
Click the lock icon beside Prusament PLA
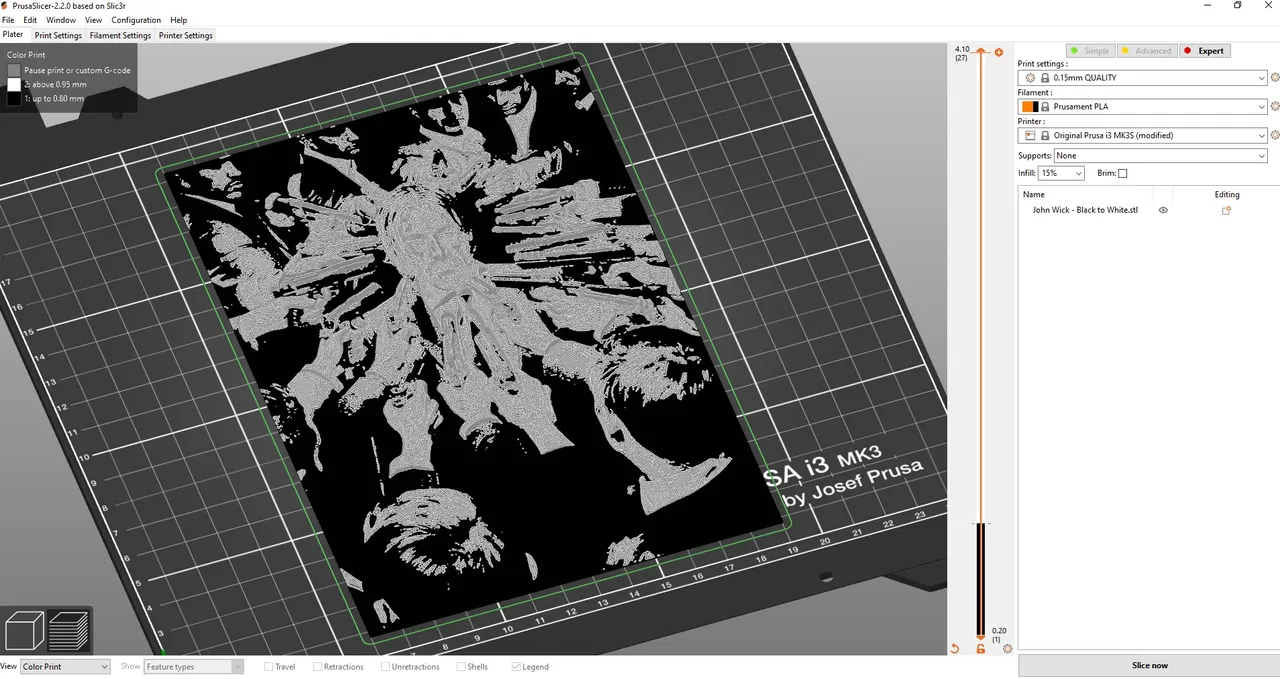tap(1045, 106)
